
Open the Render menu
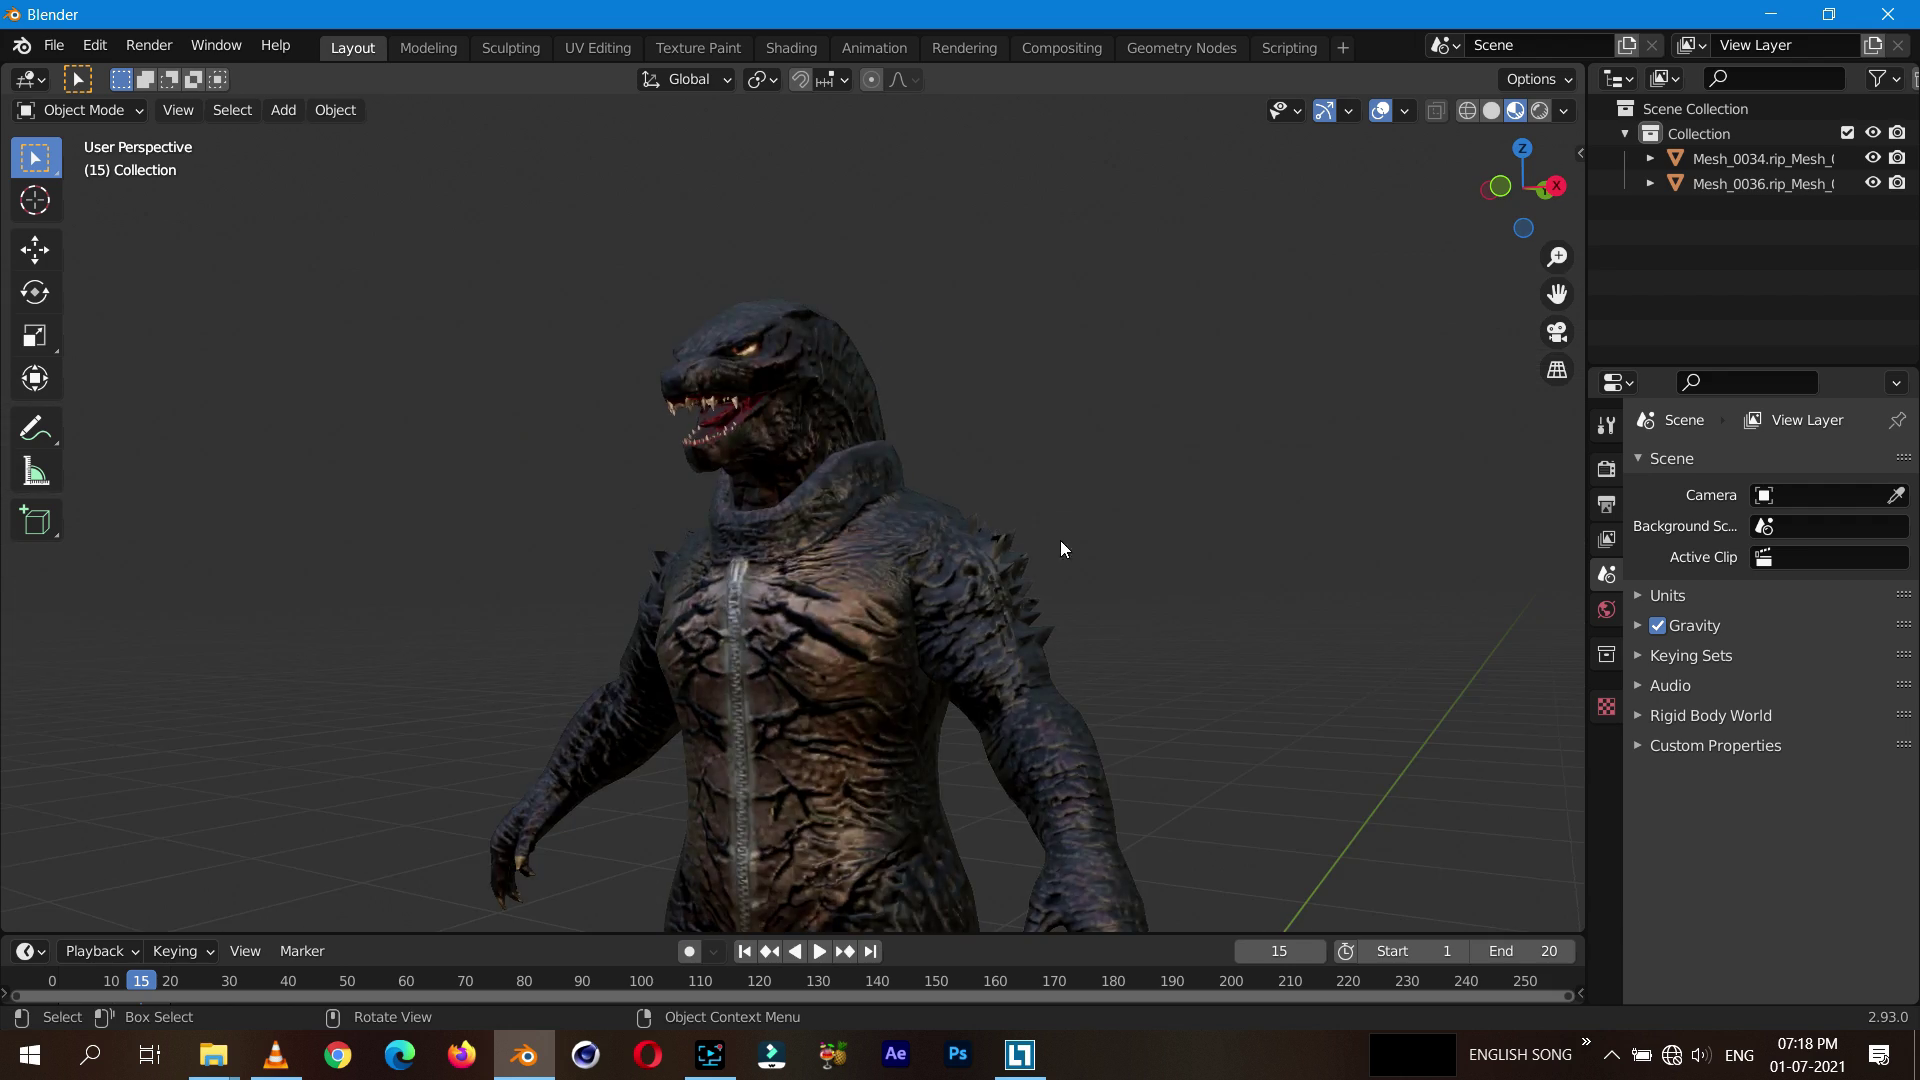point(149,46)
